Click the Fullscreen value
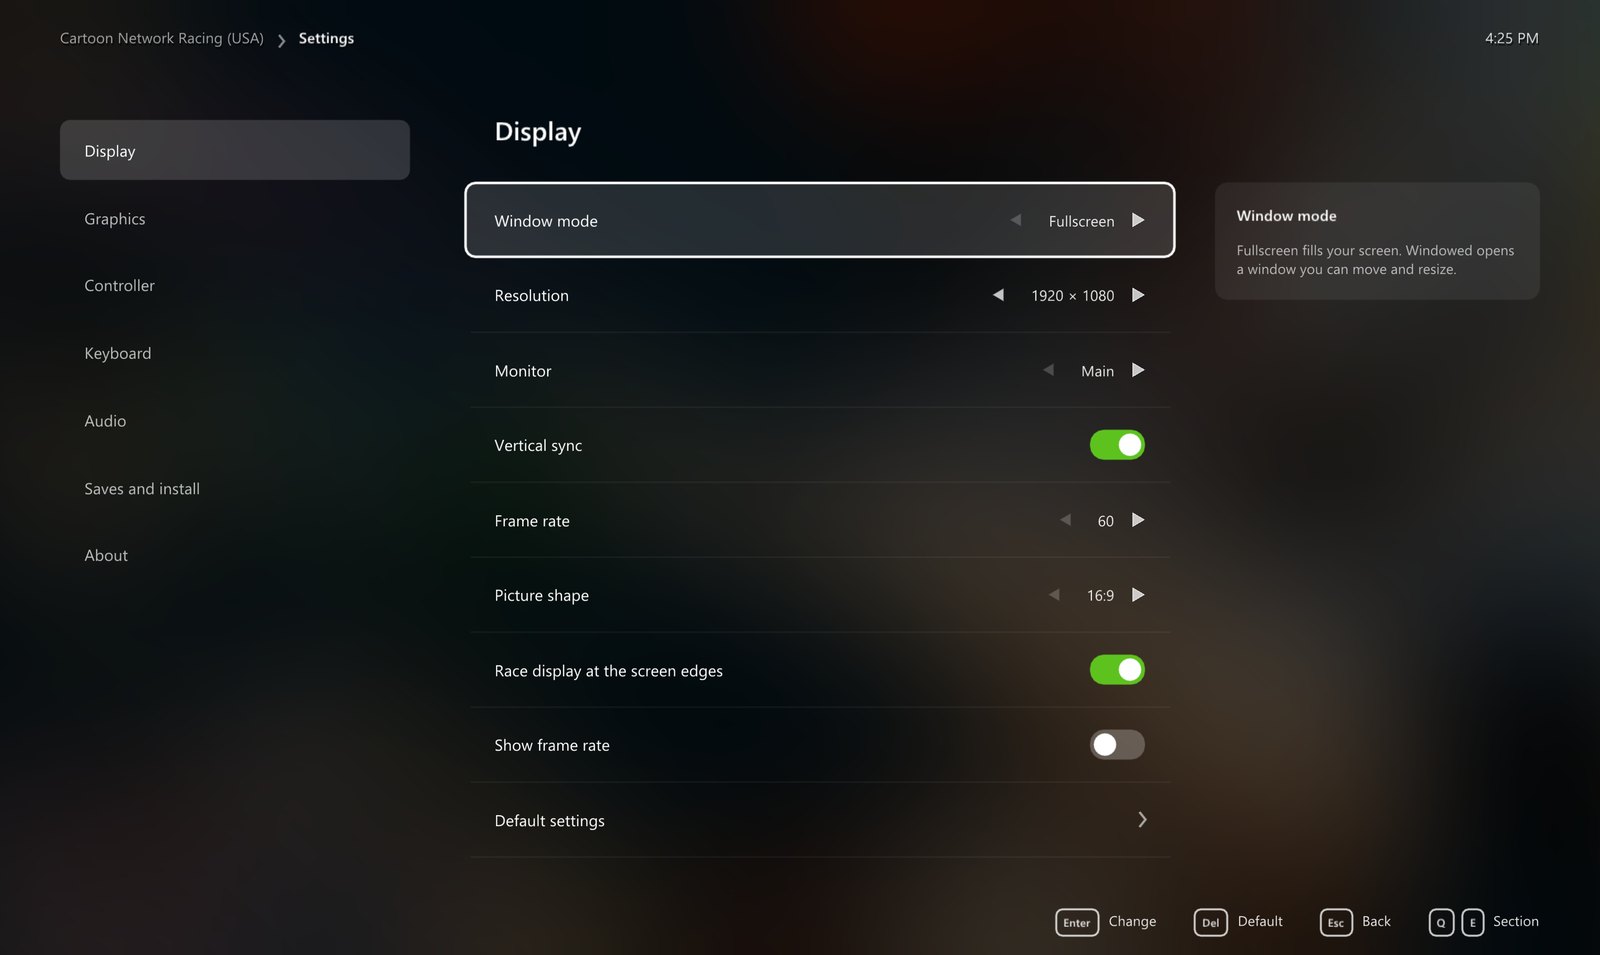Image resolution: width=1600 pixels, height=955 pixels. [1081, 221]
